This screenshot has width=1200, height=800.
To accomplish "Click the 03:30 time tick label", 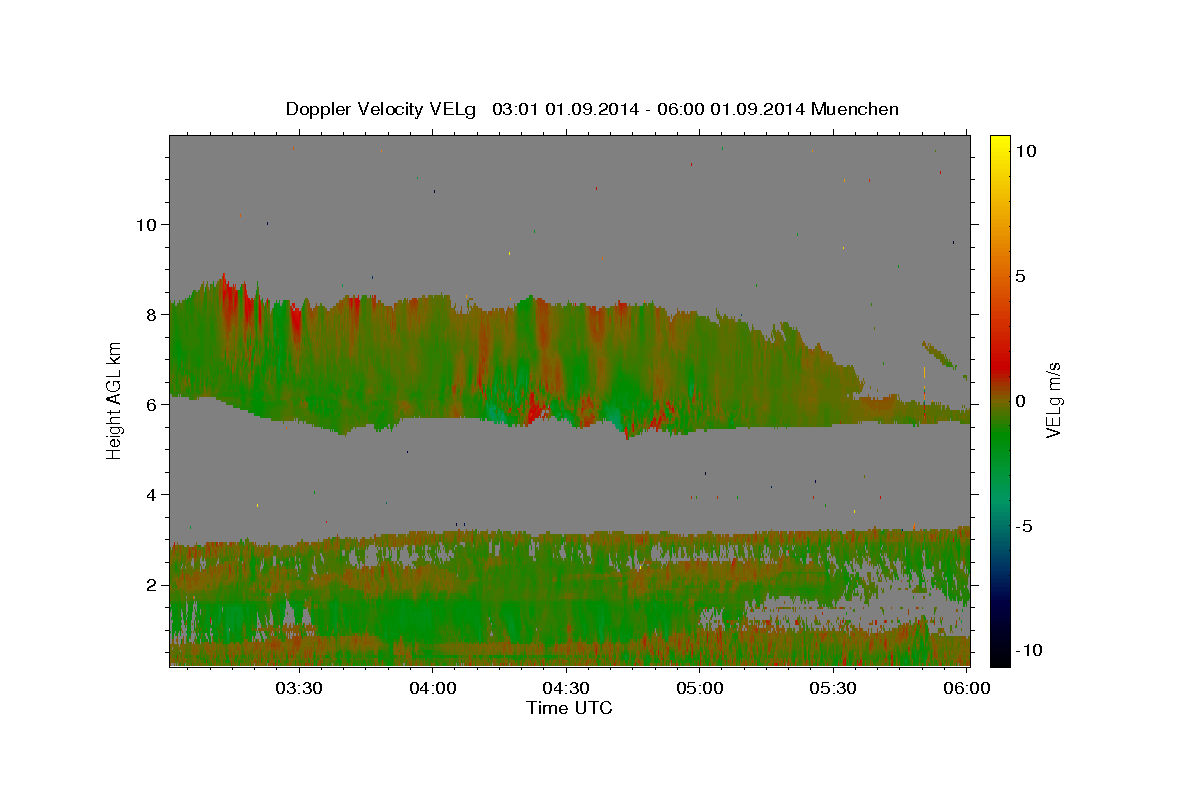I will (299, 688).
